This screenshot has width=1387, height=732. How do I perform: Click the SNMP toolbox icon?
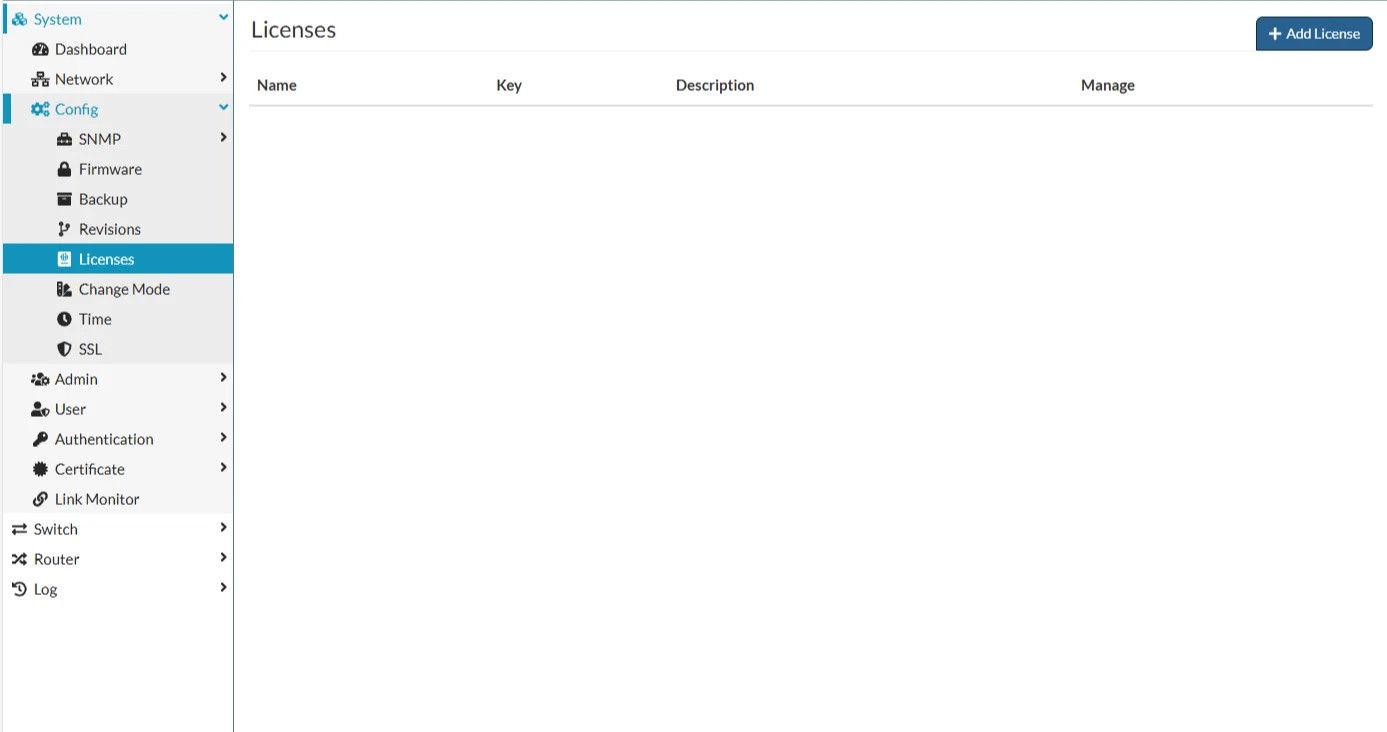[x=64, y=139]
